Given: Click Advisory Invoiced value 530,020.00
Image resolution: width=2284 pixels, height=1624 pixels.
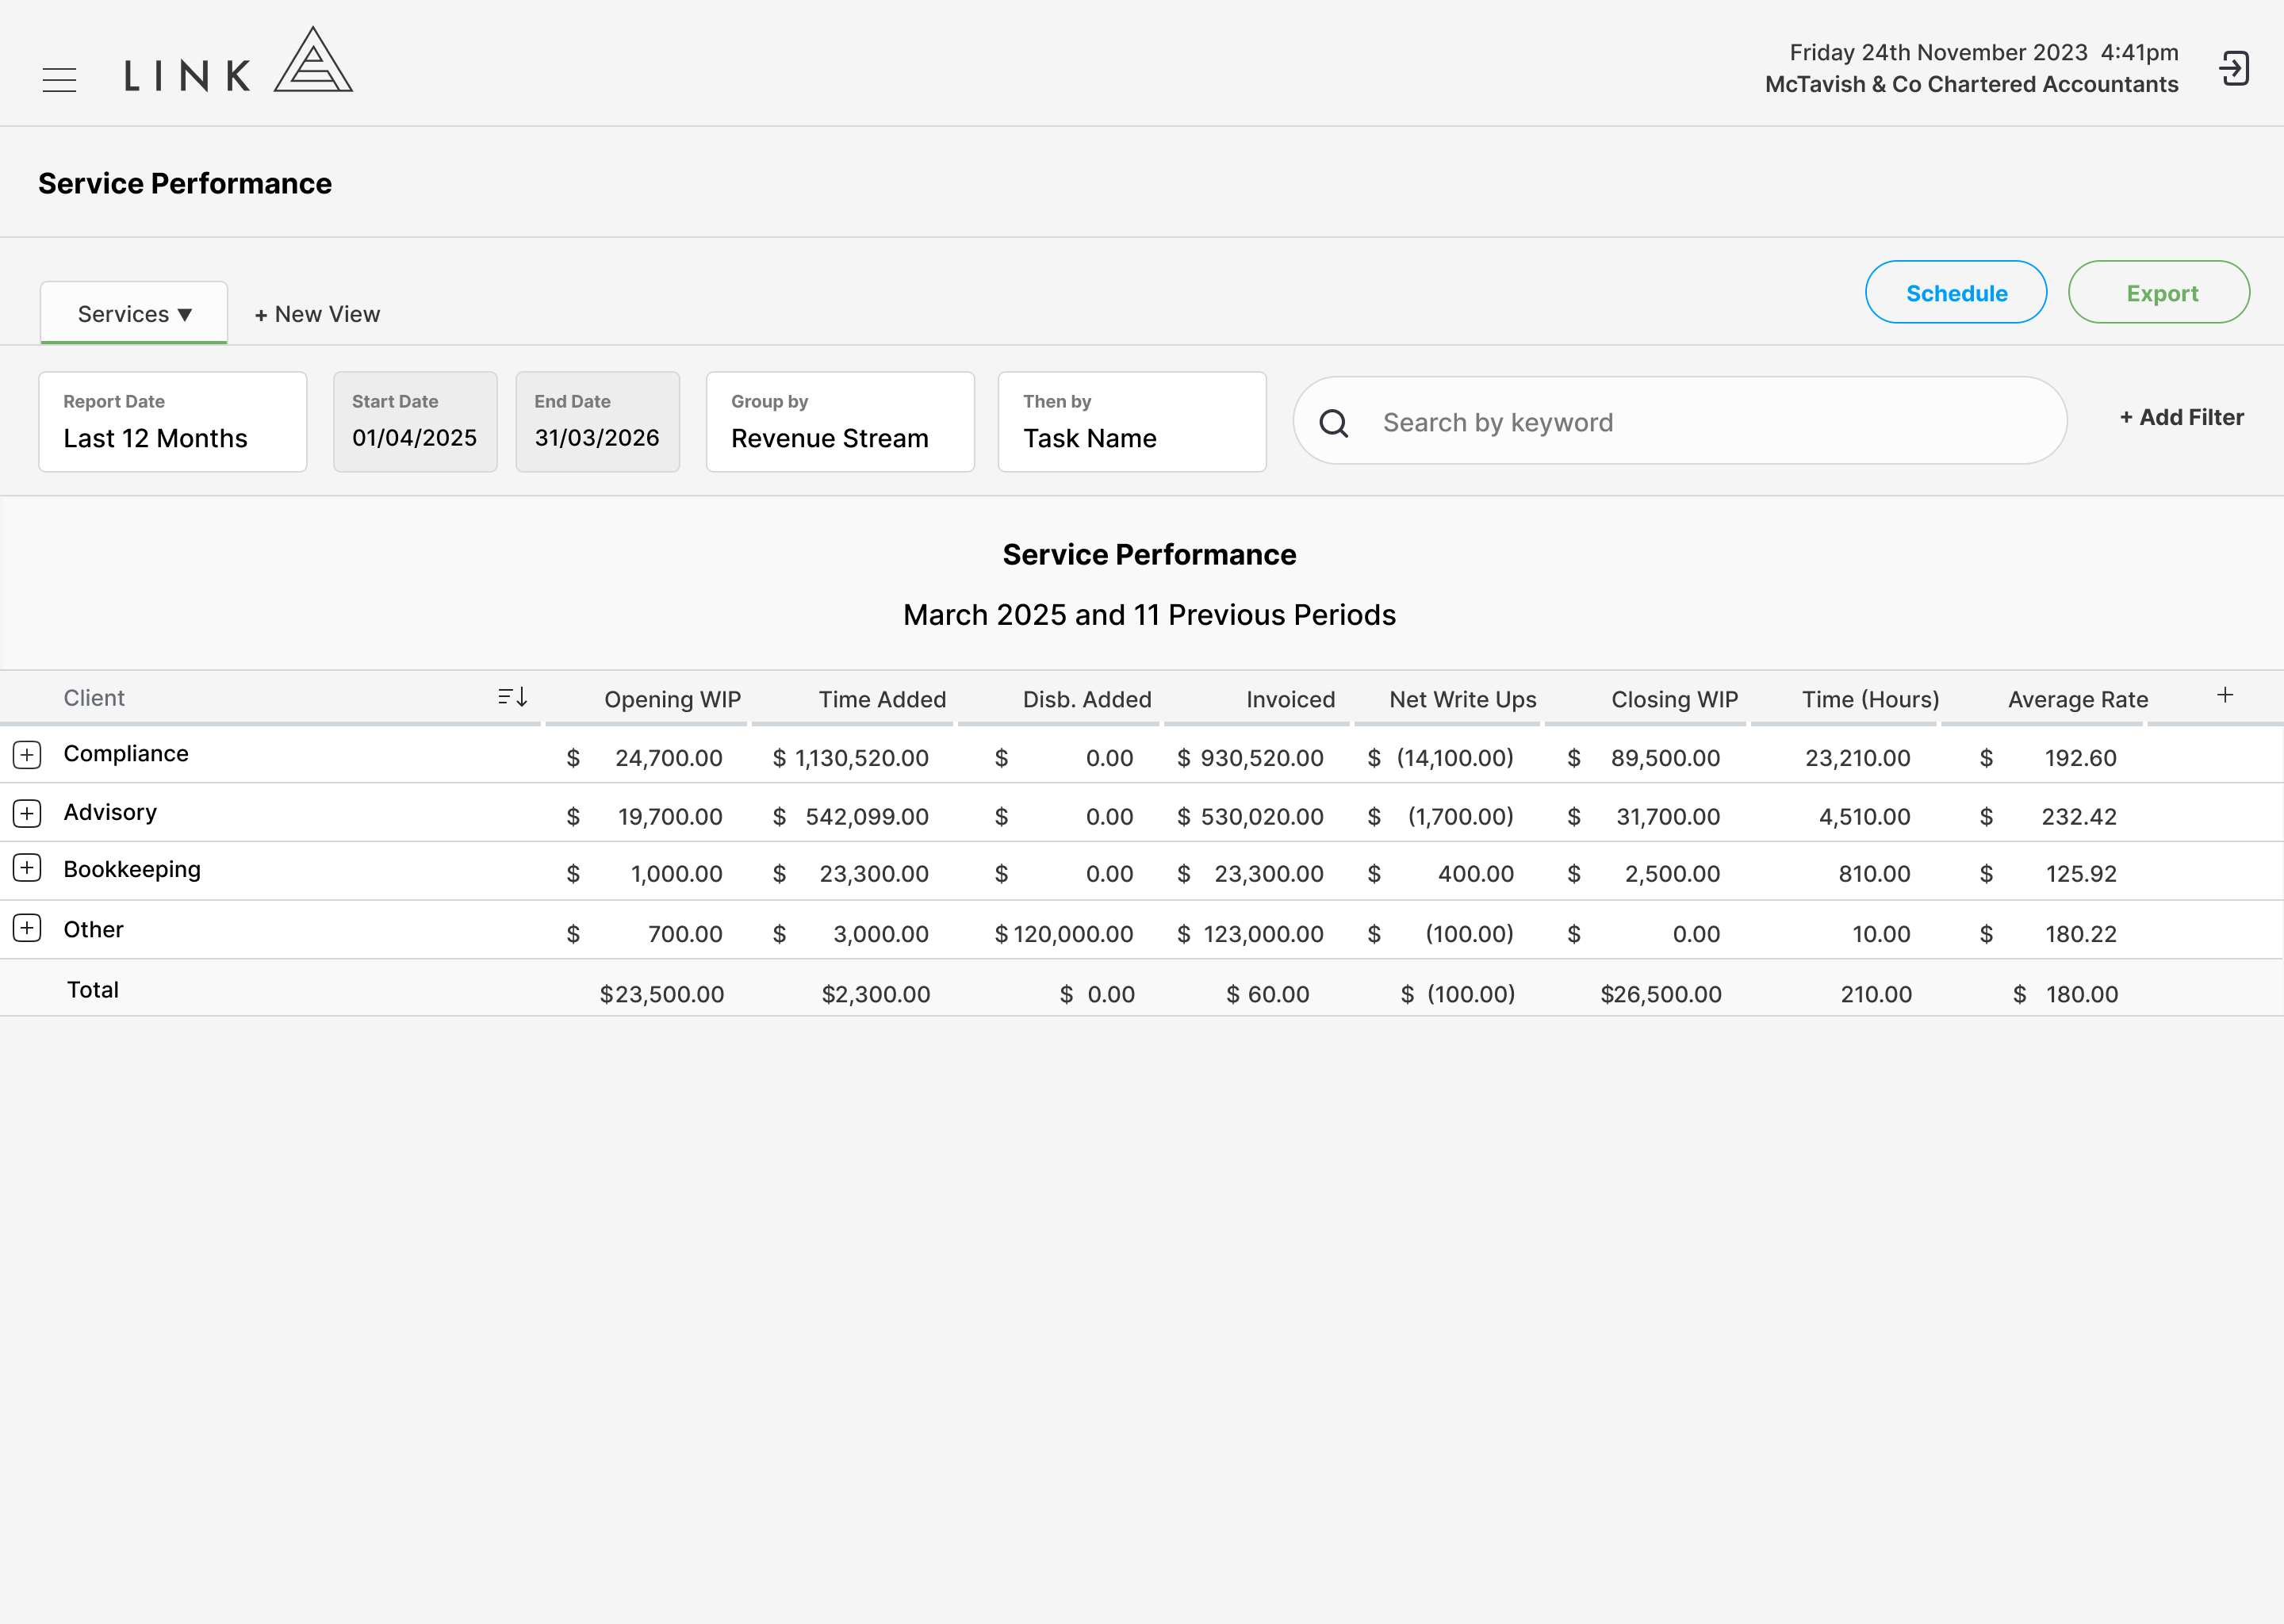Looking at the screenshot, I should point(1262,816).
